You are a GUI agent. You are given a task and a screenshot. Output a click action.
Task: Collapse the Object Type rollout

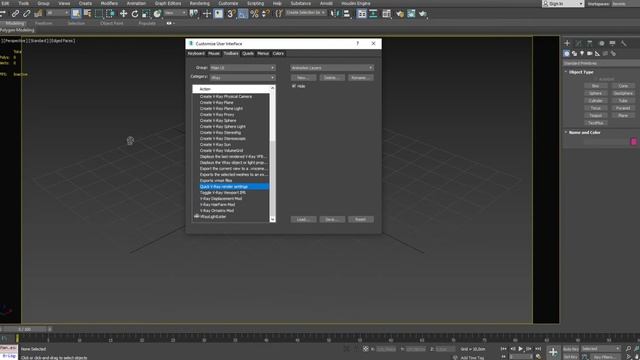point(581,72)
